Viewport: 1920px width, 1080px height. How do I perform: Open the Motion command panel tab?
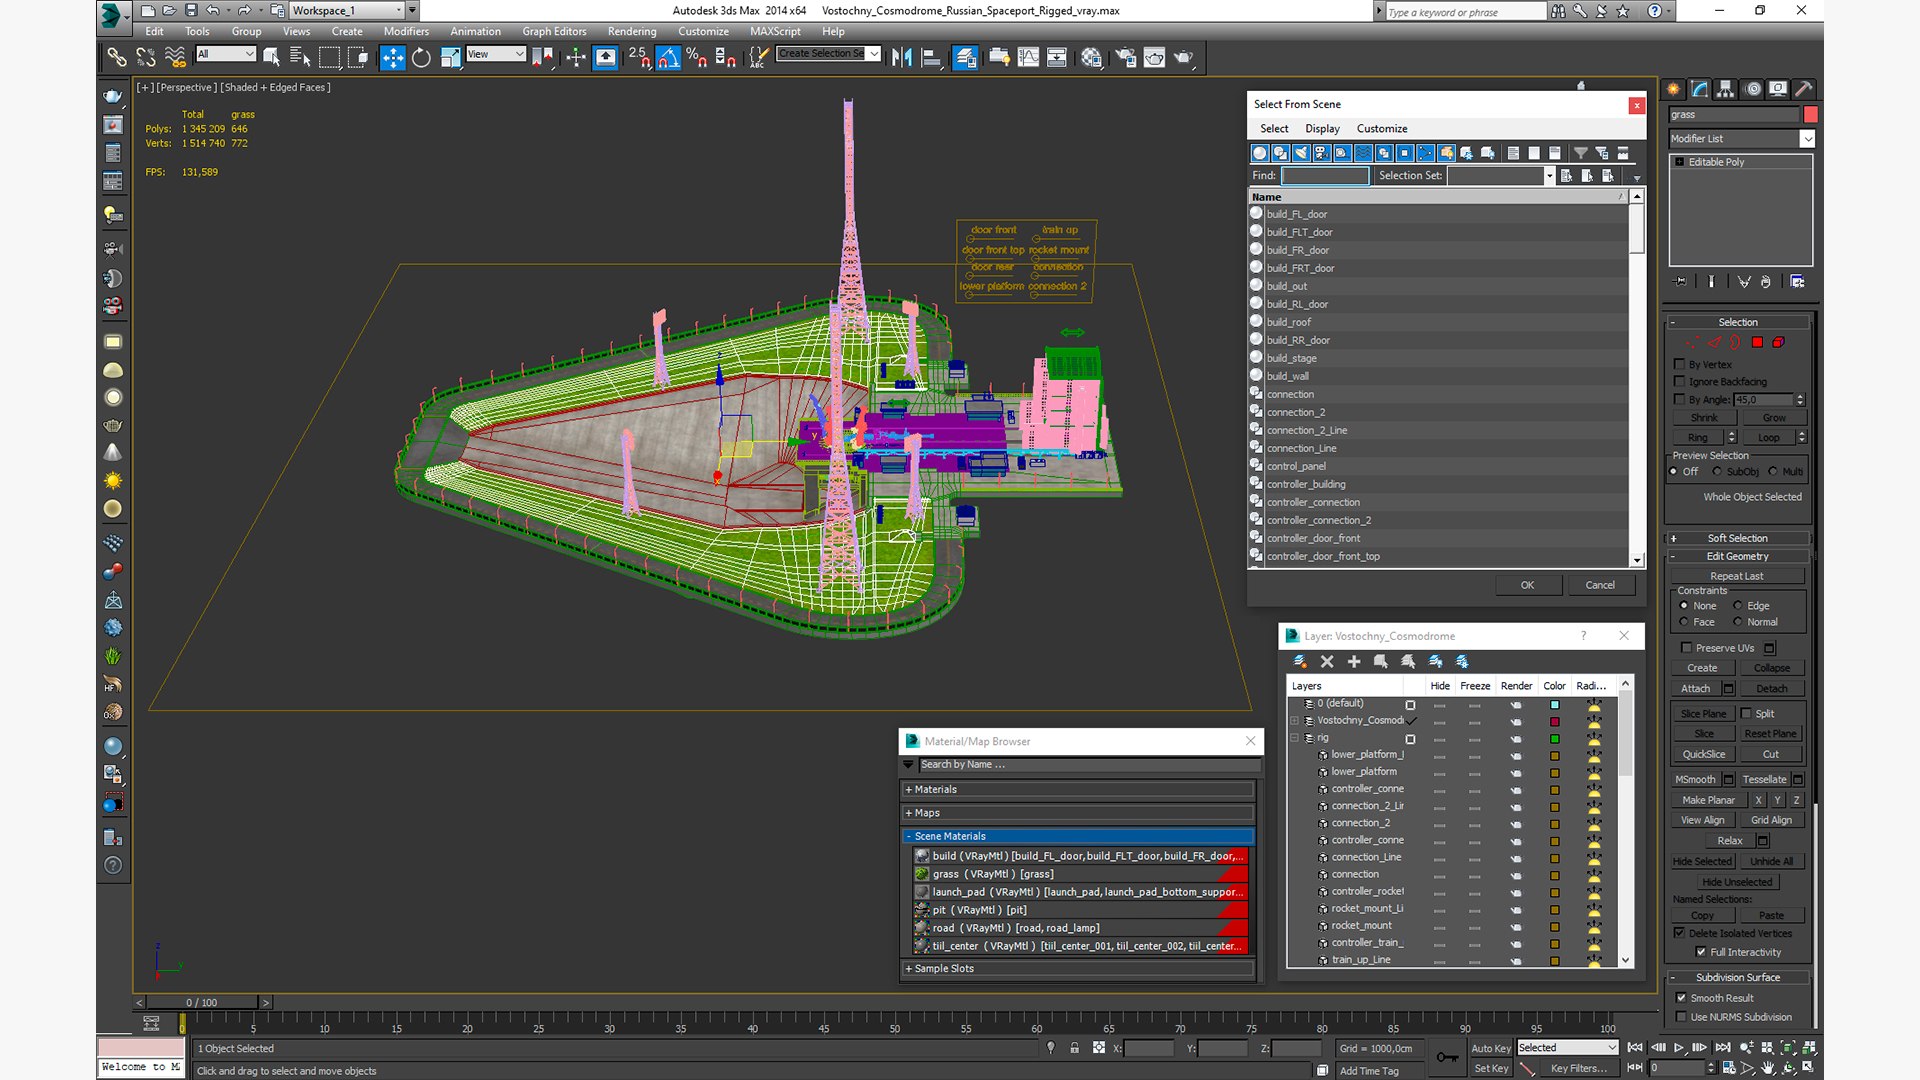(1752, 89)
